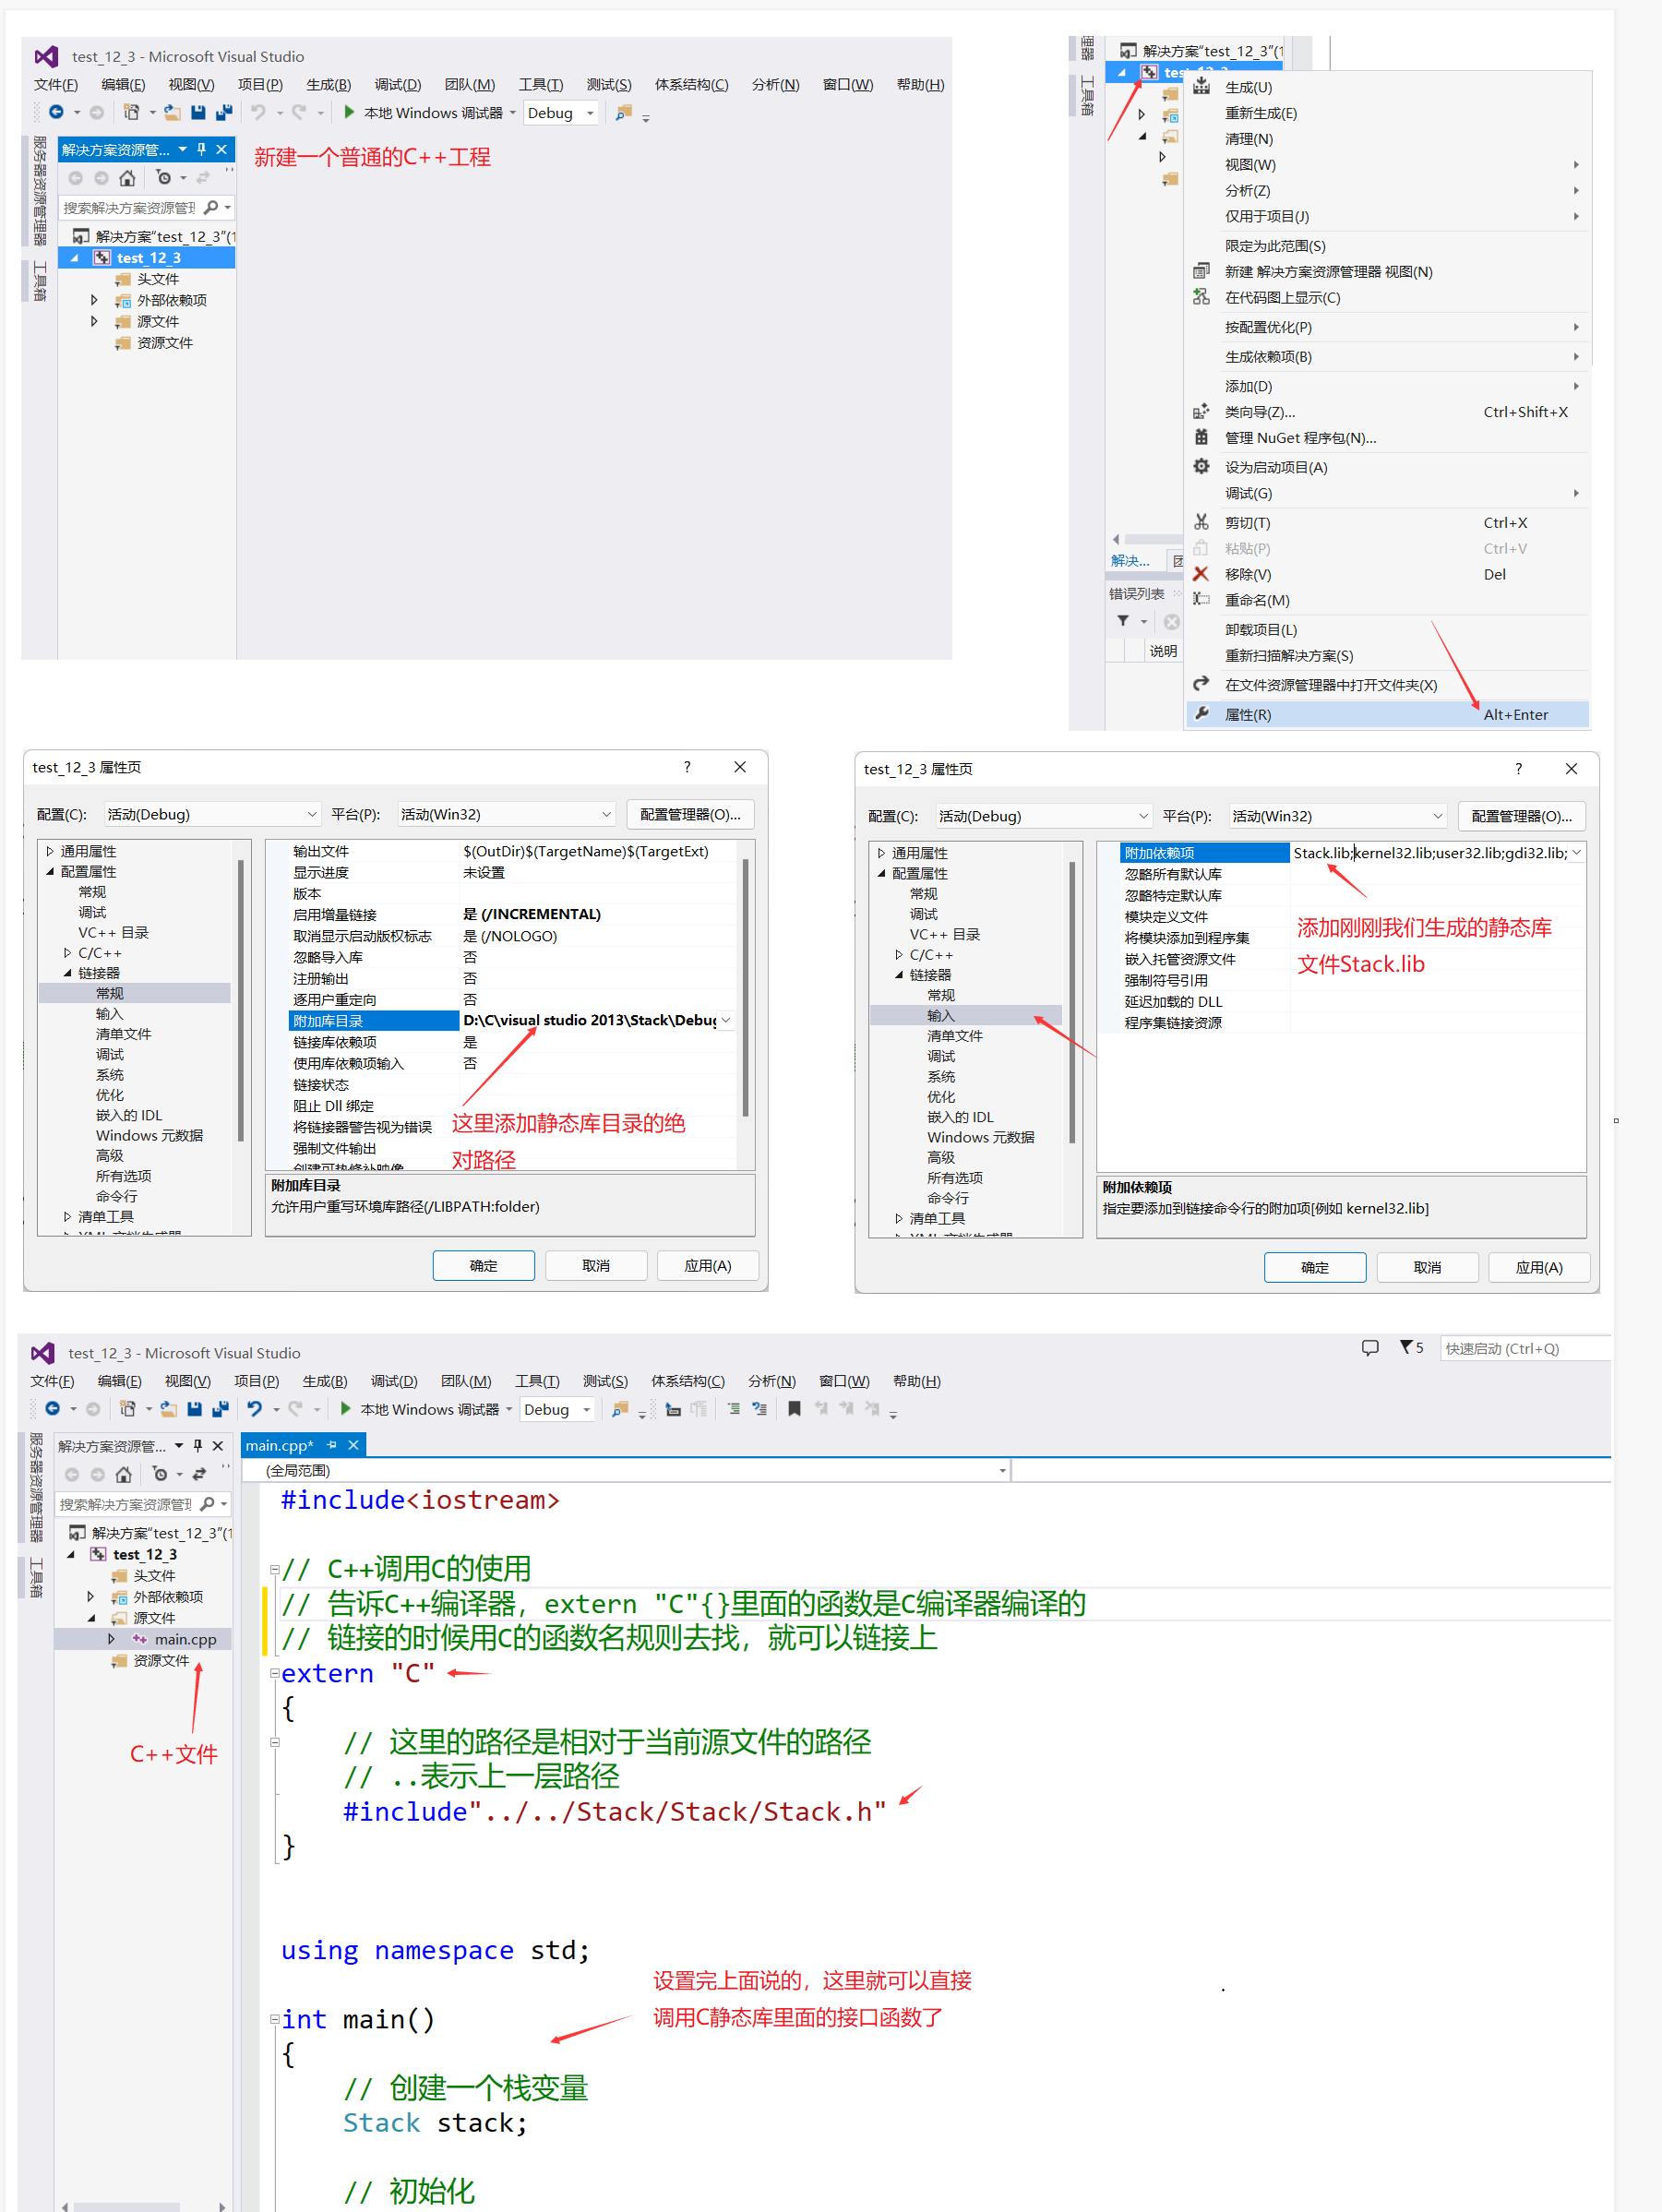Screen dimensions: 1662x2212
Task: Click 配置管理器(O)... in 附加库目录 dialog
Action: [690, 814]
